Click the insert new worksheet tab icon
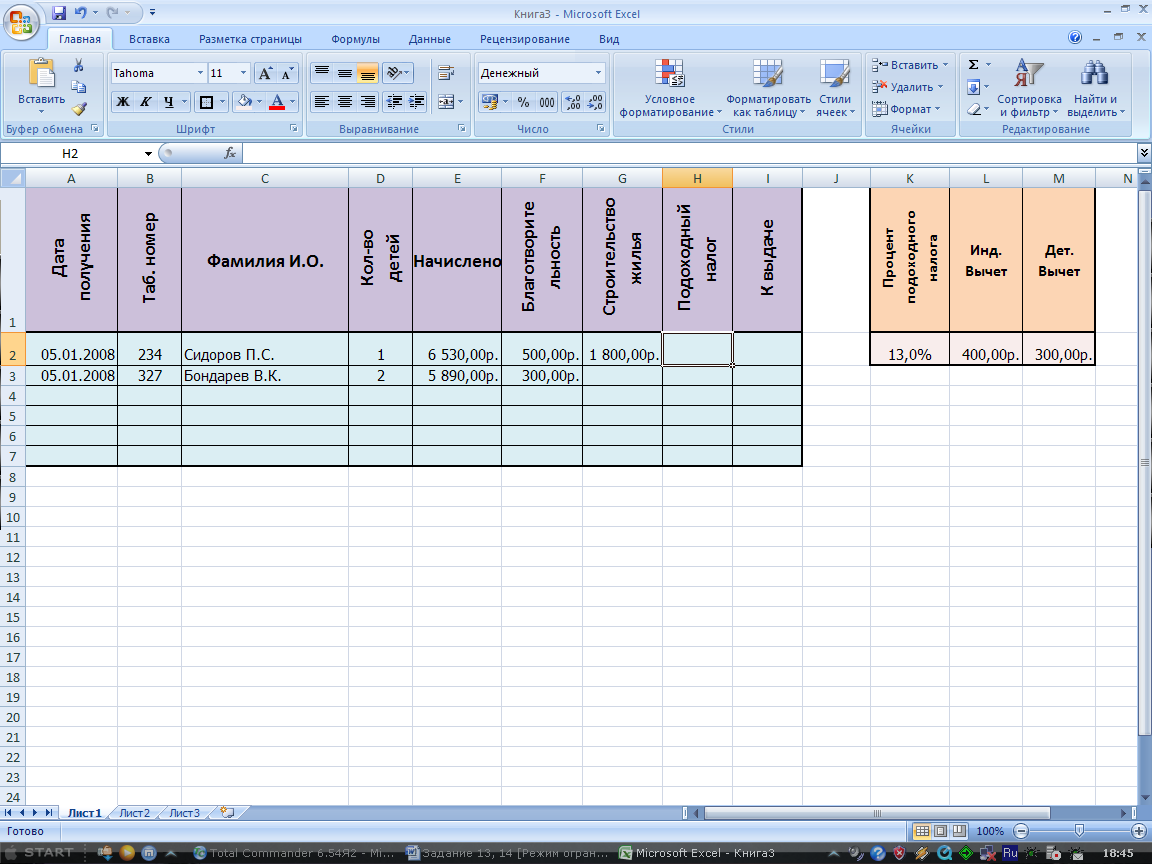This screenshot has height=864, width=1152. (228, 813)
